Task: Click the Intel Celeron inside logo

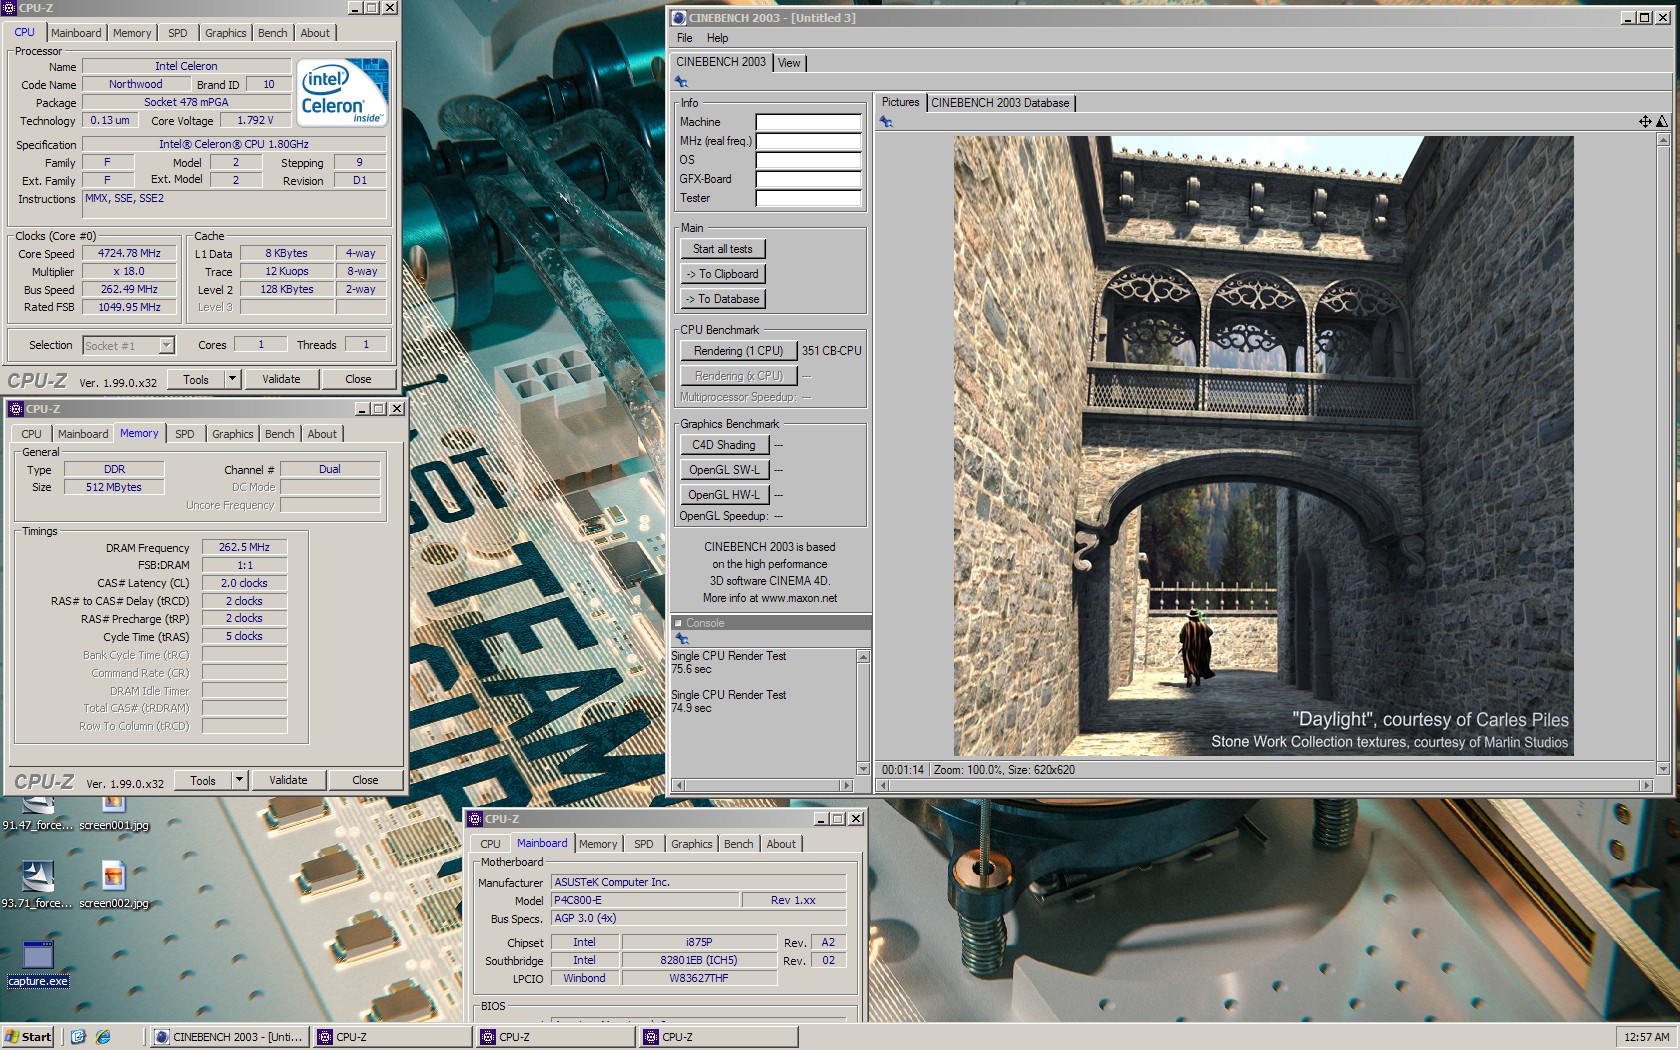Action: 343,92
